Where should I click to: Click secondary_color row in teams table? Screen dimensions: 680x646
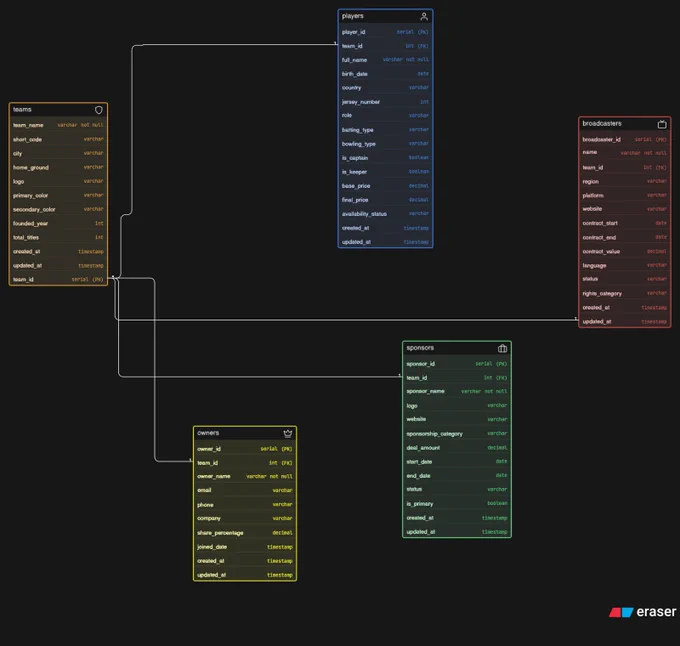click(58, 209)
